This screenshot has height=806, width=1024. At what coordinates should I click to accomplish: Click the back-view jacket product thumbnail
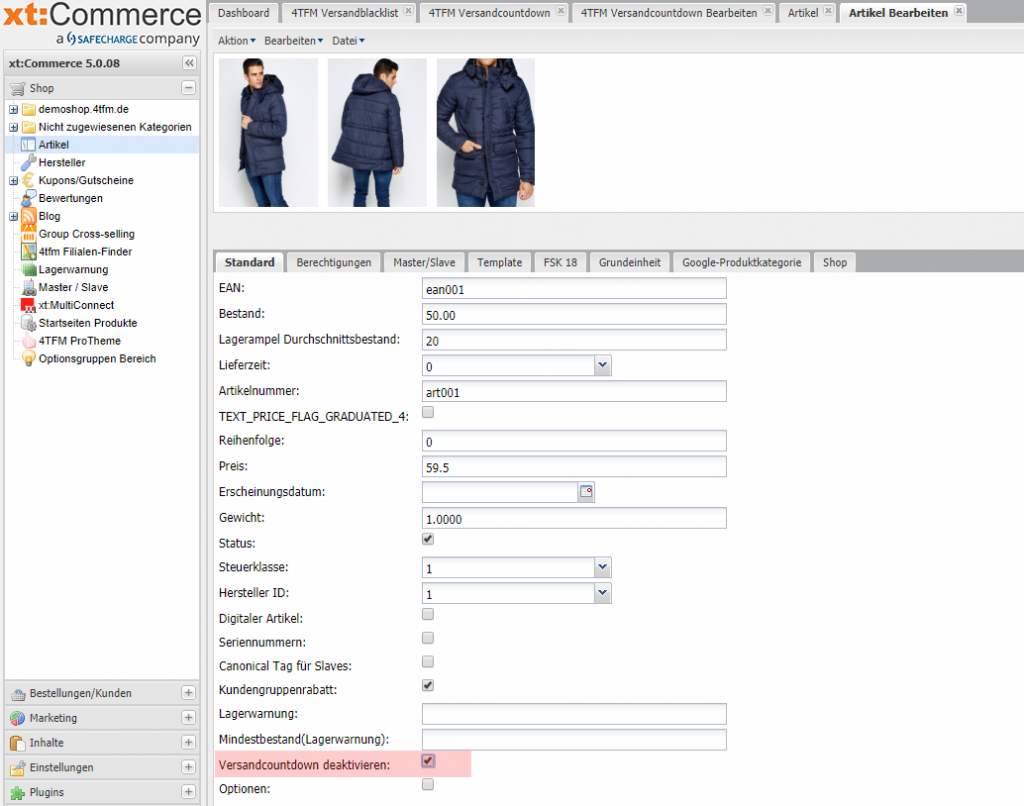coord(377,132)
